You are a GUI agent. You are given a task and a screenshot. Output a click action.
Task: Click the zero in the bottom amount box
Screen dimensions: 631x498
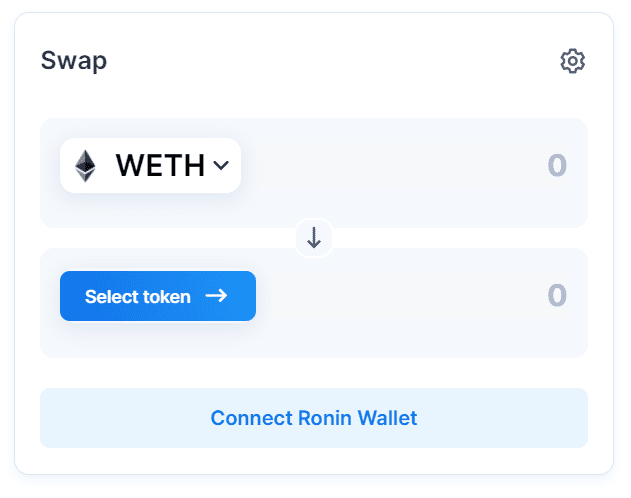(x=557, y=296)
